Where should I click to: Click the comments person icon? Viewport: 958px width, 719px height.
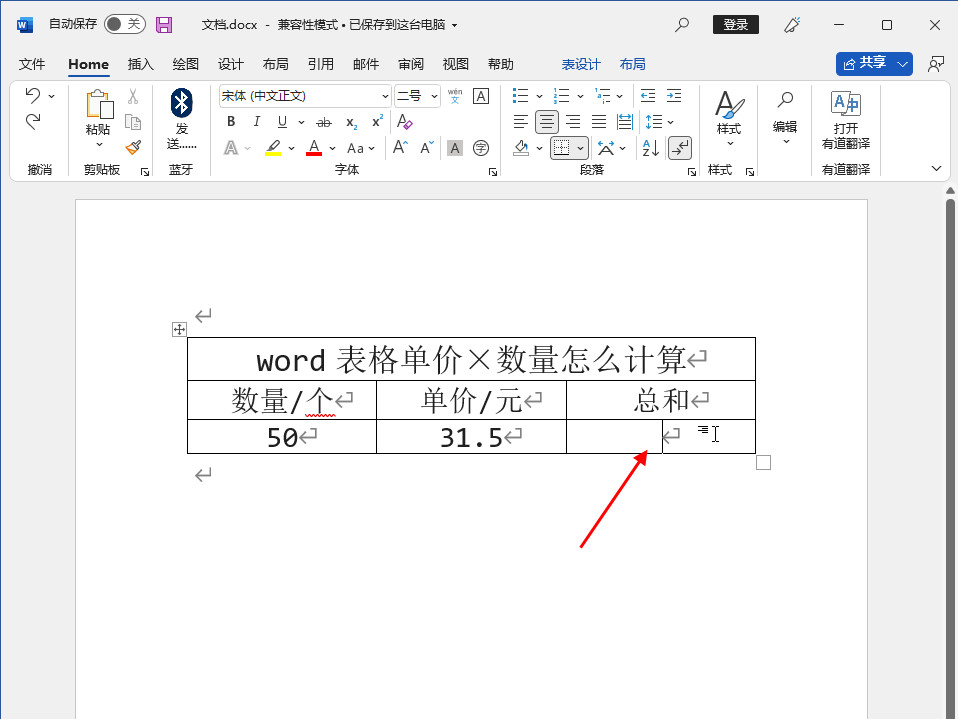935,64
